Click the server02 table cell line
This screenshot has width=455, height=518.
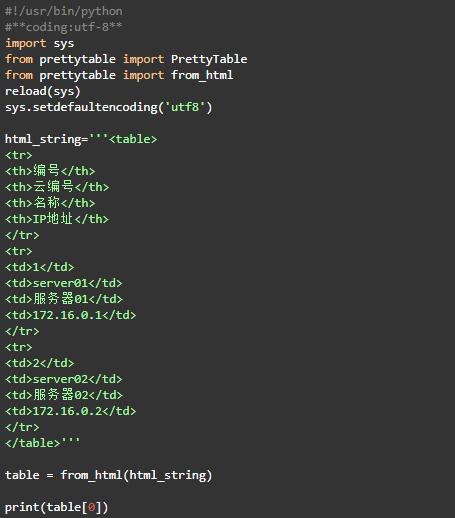point(64,379)
